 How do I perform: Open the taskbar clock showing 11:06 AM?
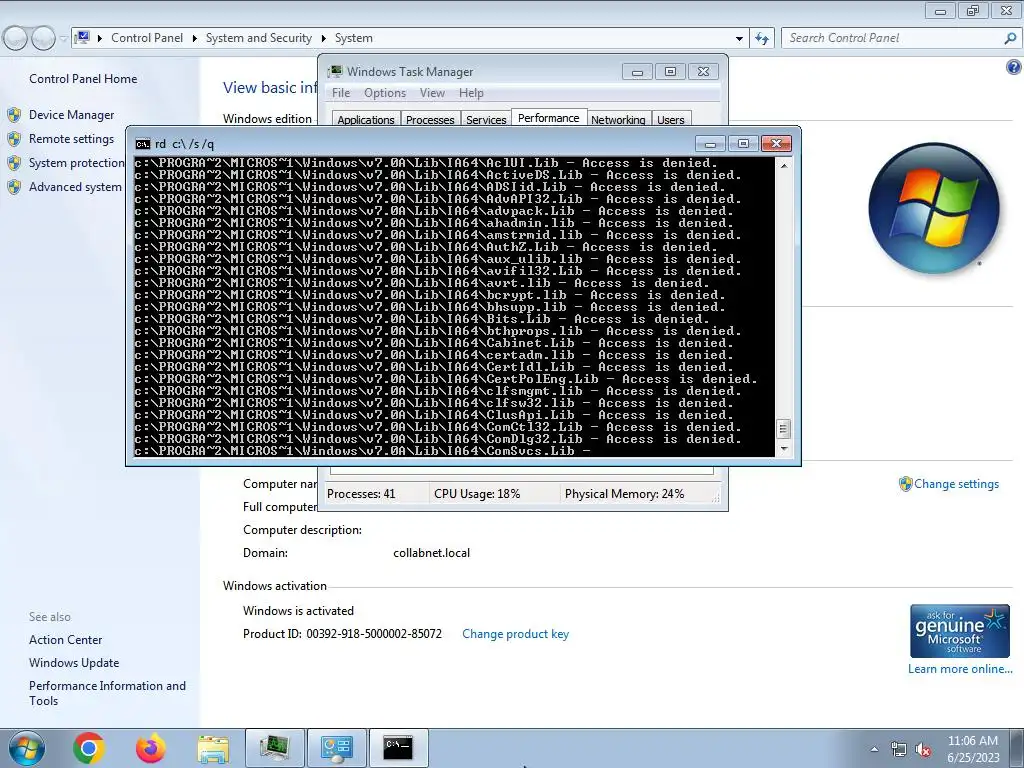pos(972,749)
